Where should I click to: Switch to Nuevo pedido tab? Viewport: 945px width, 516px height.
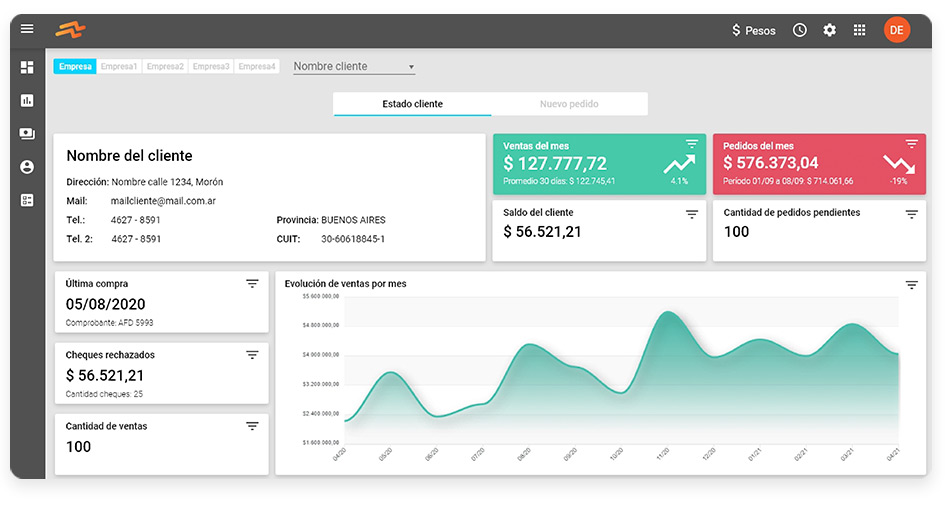[x=569, y=104]
